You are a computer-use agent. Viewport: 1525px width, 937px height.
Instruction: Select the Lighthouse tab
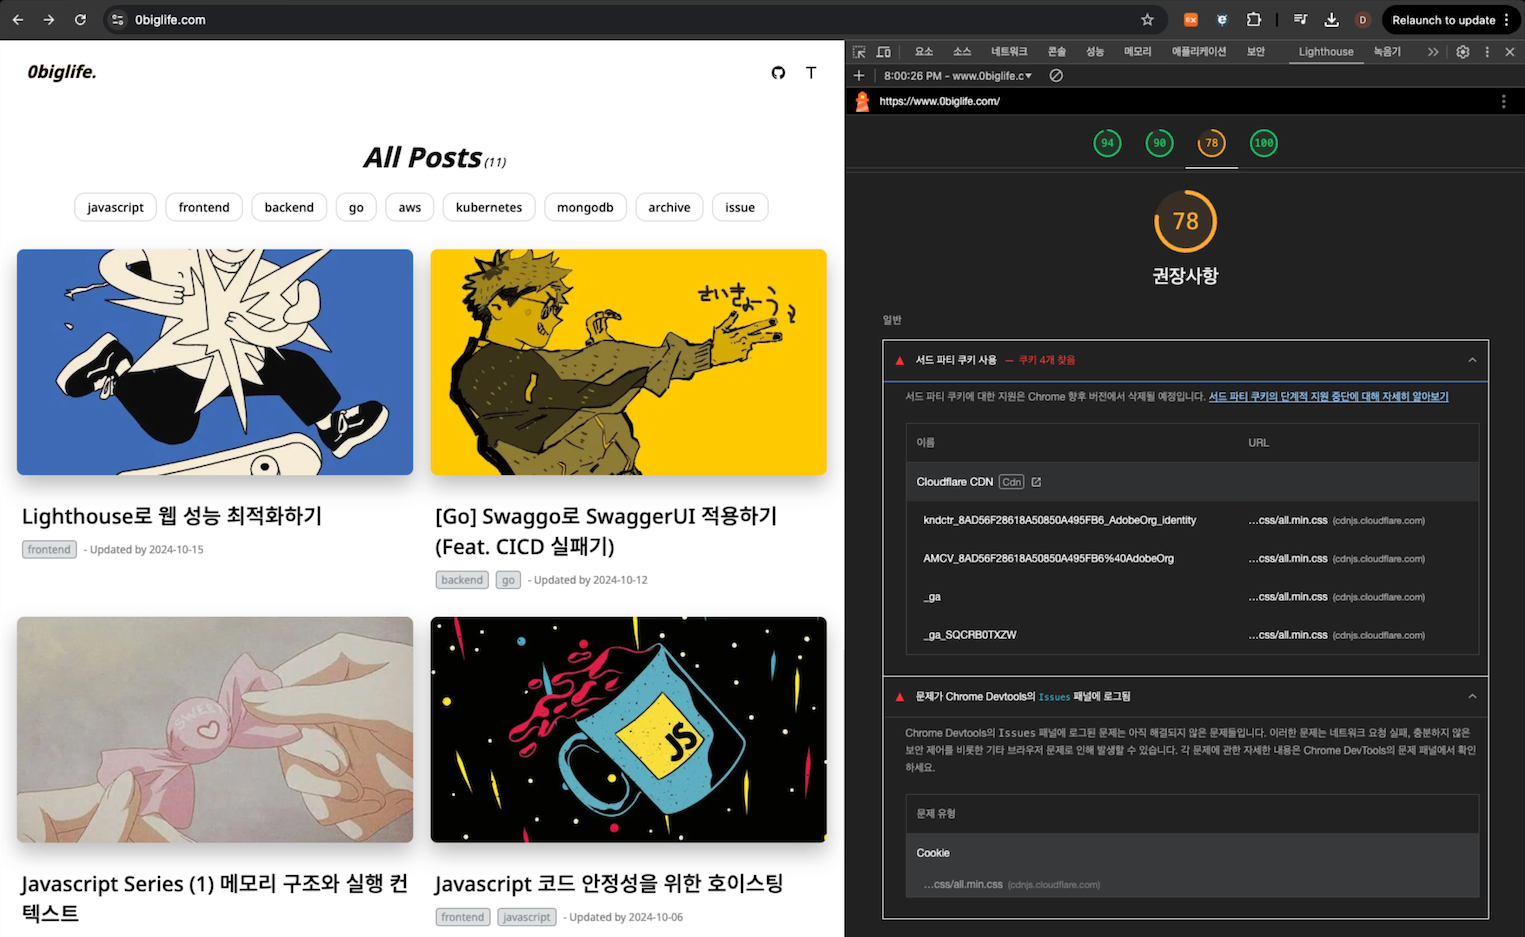coord(1326,52)
